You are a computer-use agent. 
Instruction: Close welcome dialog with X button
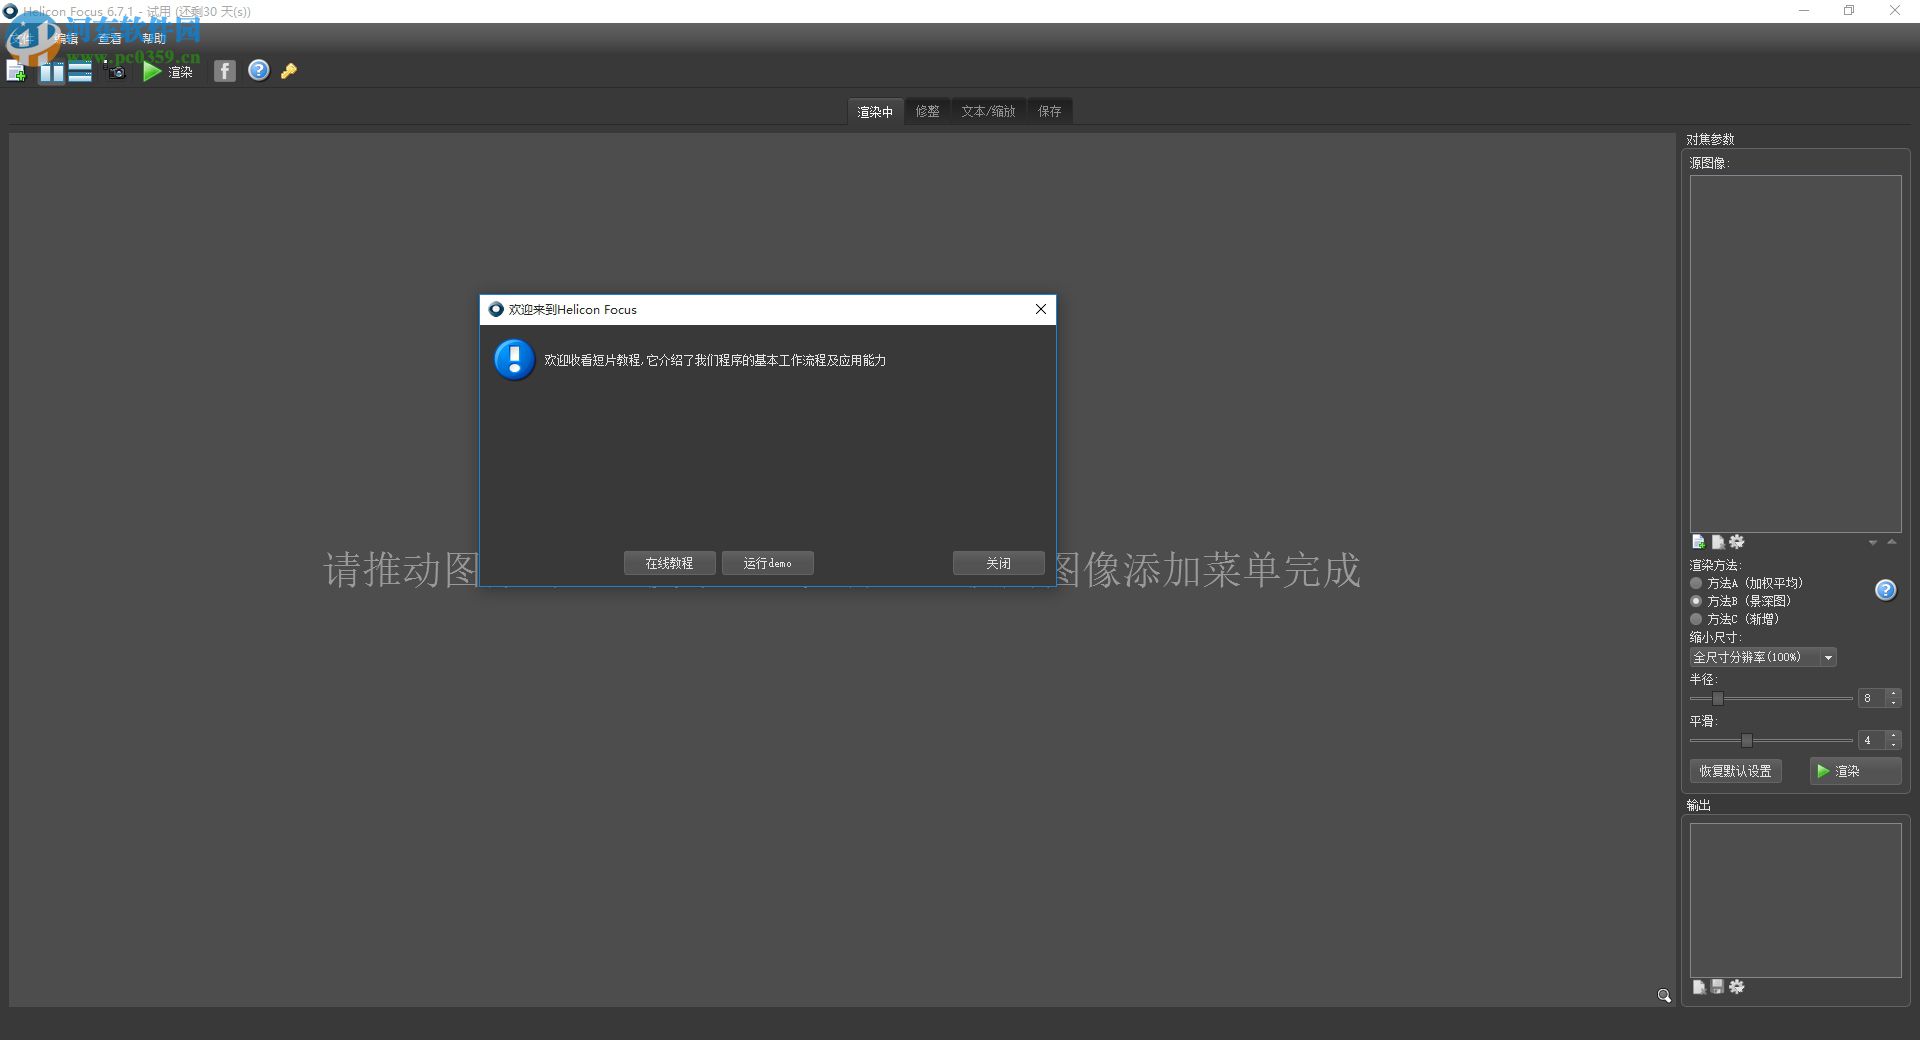click(x=1041, y=309)
